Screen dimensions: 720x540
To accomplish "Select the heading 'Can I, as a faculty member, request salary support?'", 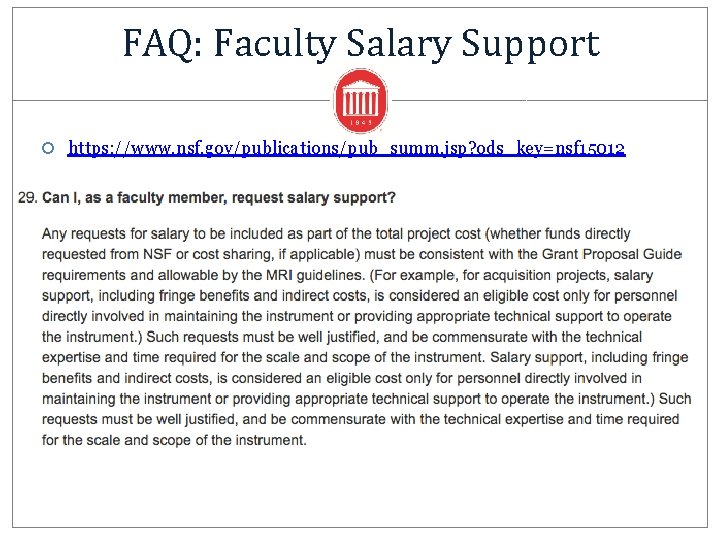I will click(219, 198).
